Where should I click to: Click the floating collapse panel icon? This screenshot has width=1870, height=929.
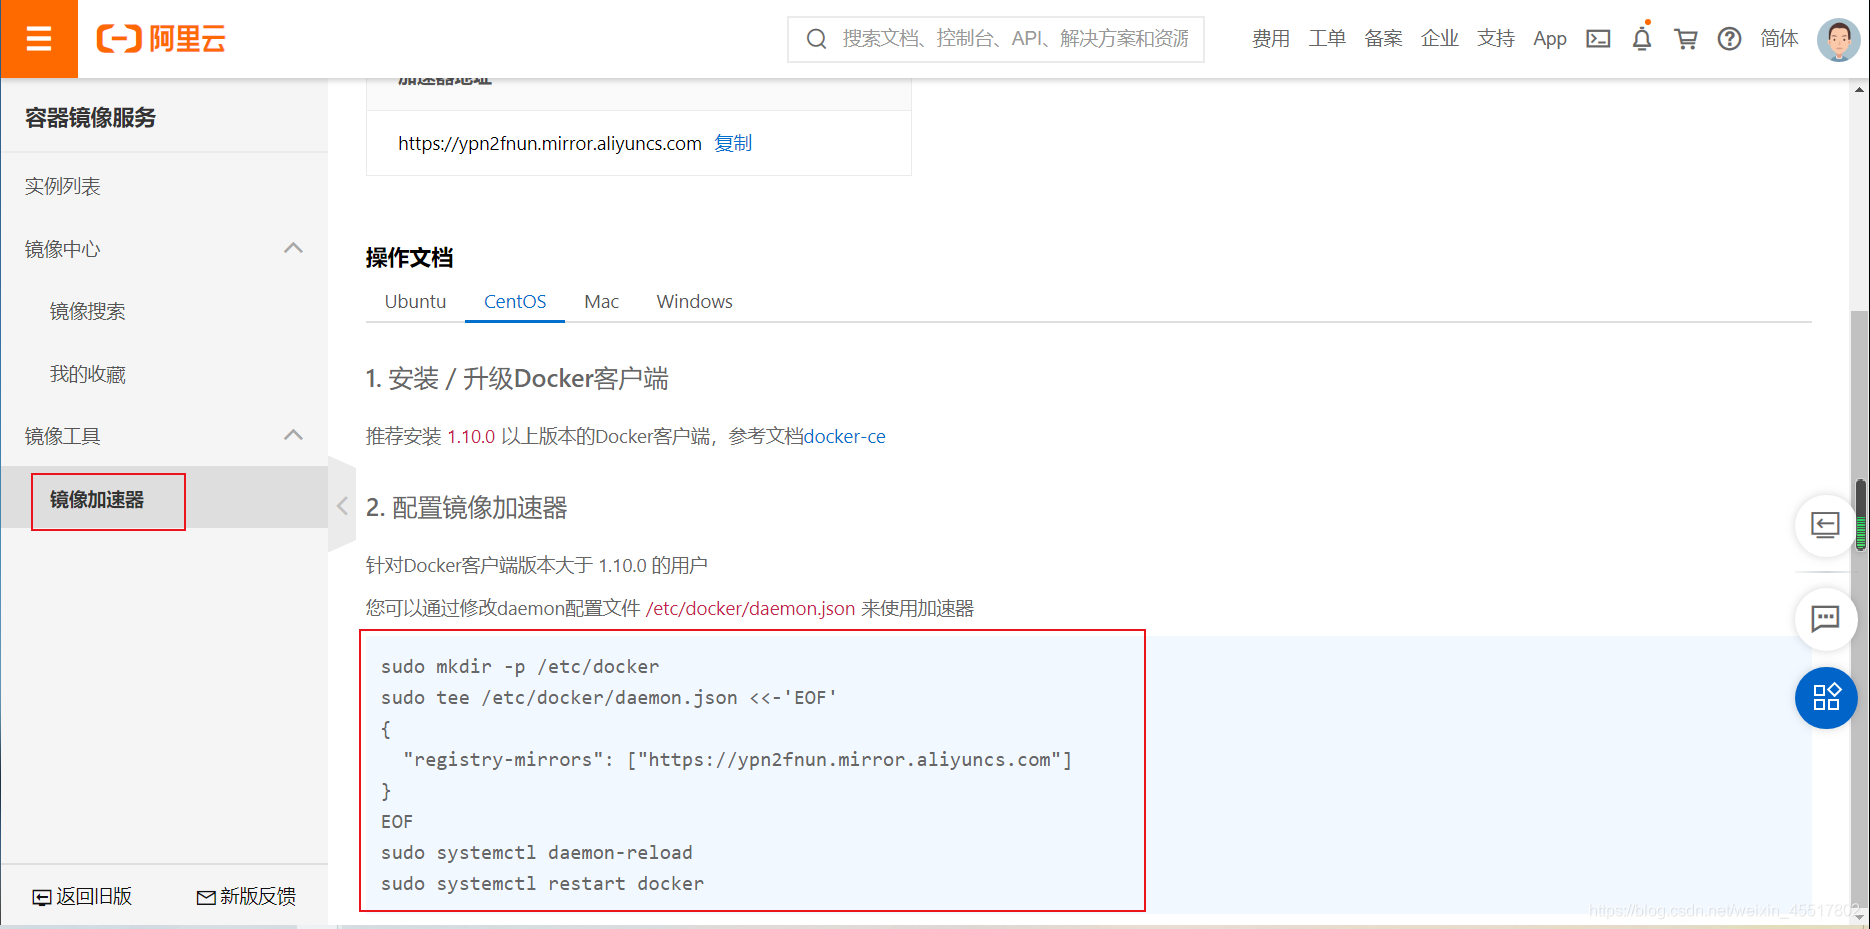pyautogui.click(x=1825, y=525)
